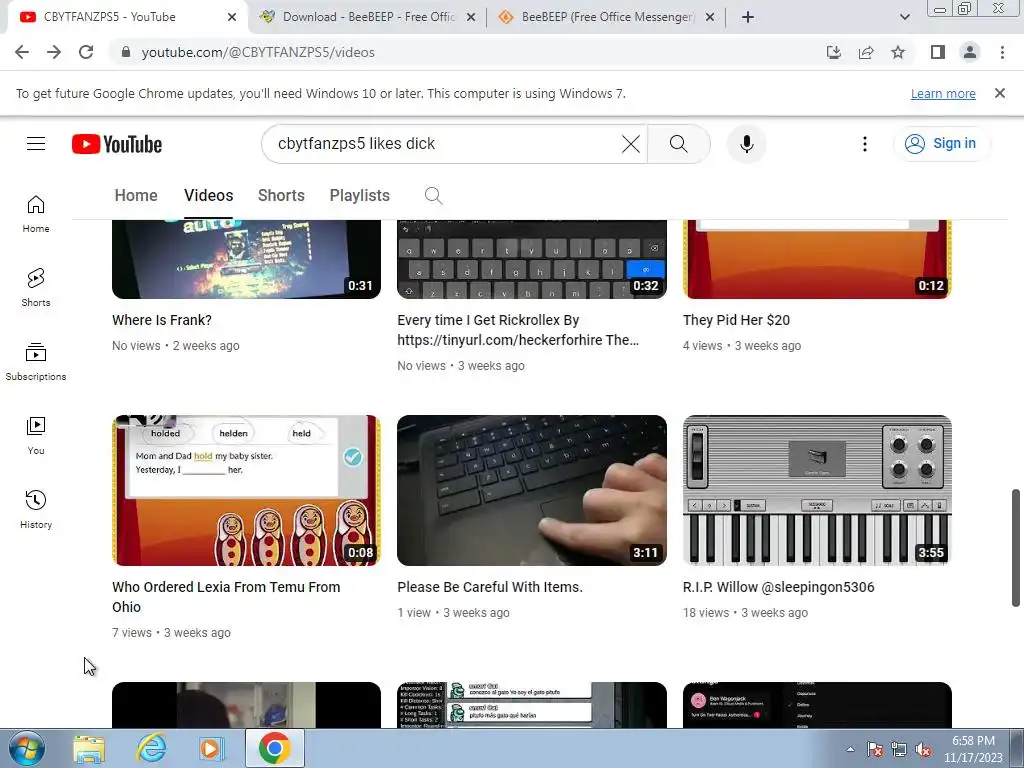Open Windows Explorer from taskbar

coord(89,748)
